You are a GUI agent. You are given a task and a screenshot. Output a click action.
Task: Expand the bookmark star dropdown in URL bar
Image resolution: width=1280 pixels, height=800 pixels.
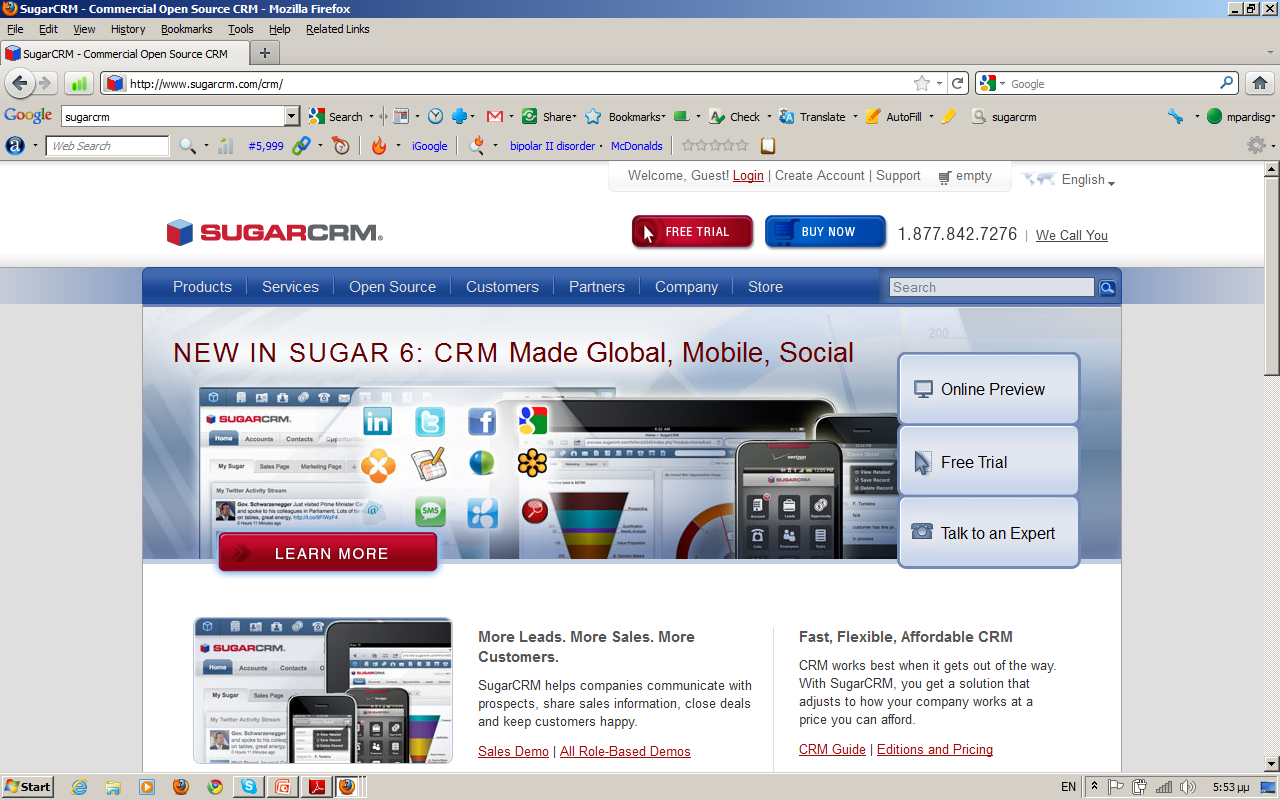939,84
